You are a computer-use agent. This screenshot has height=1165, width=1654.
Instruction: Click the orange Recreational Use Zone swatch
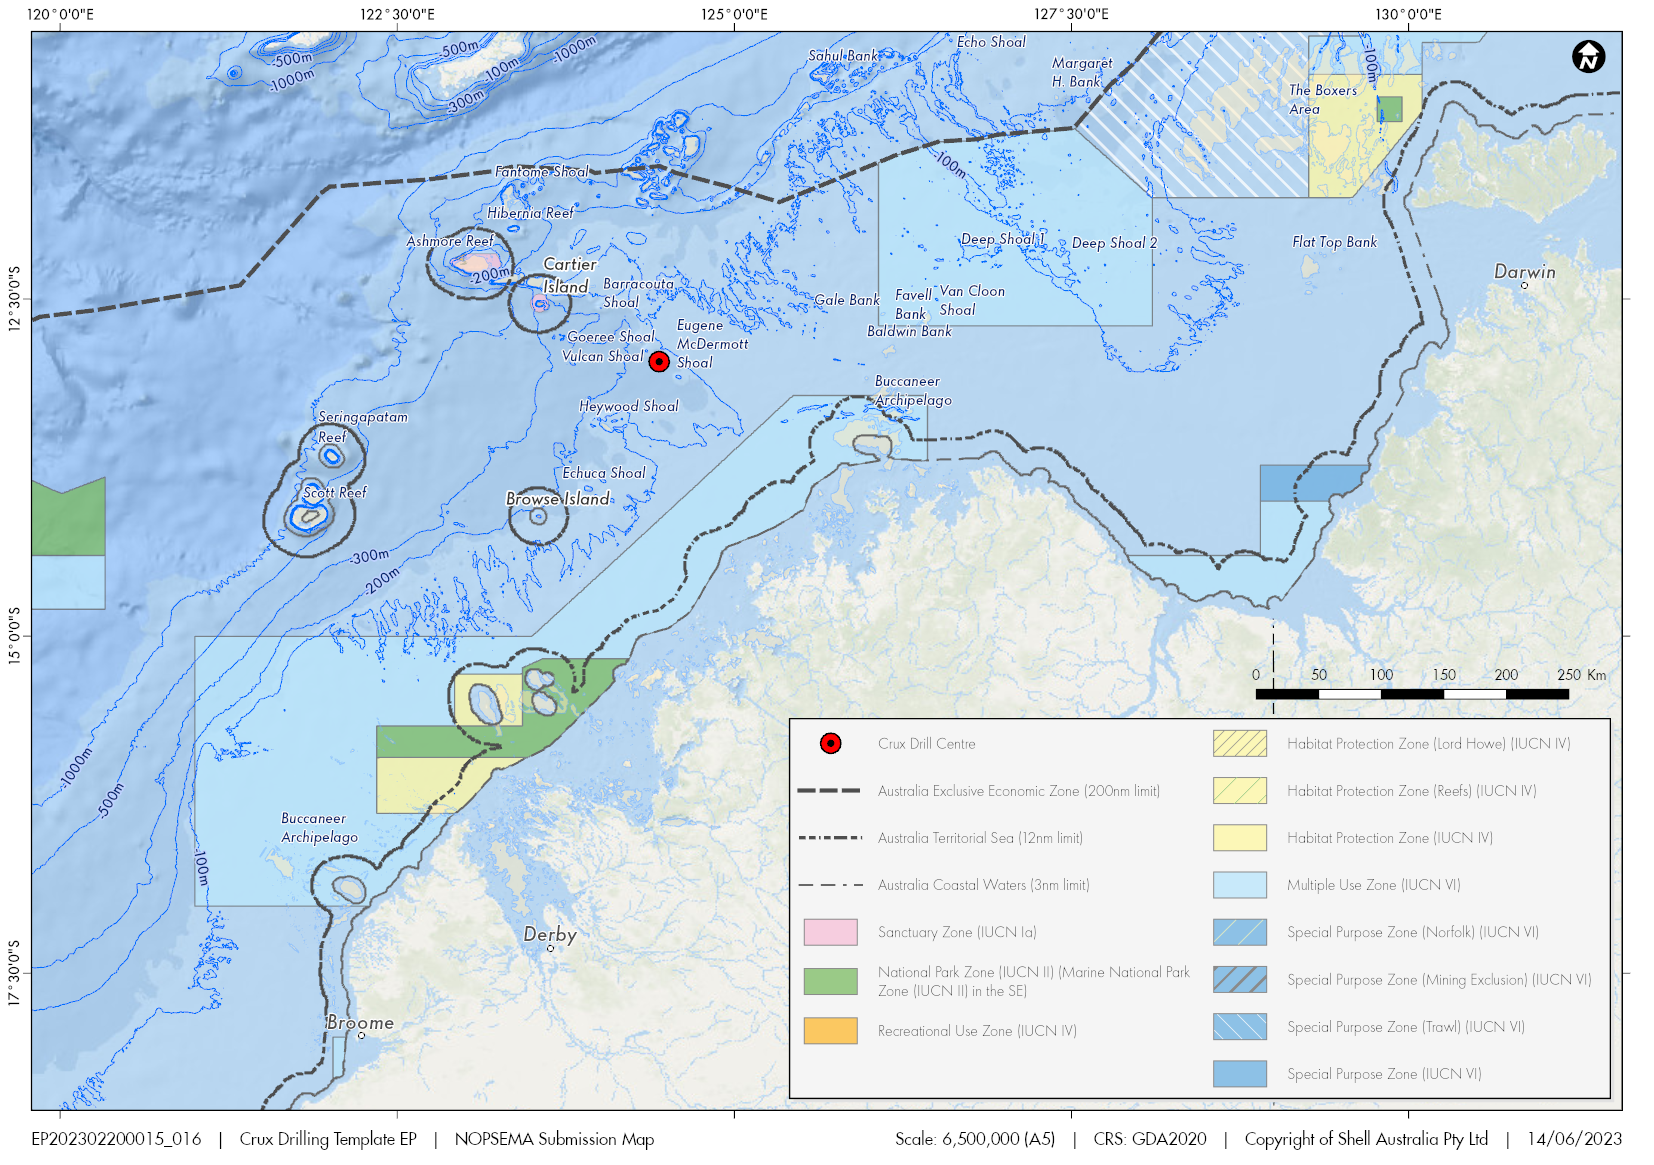[830, 1030]
